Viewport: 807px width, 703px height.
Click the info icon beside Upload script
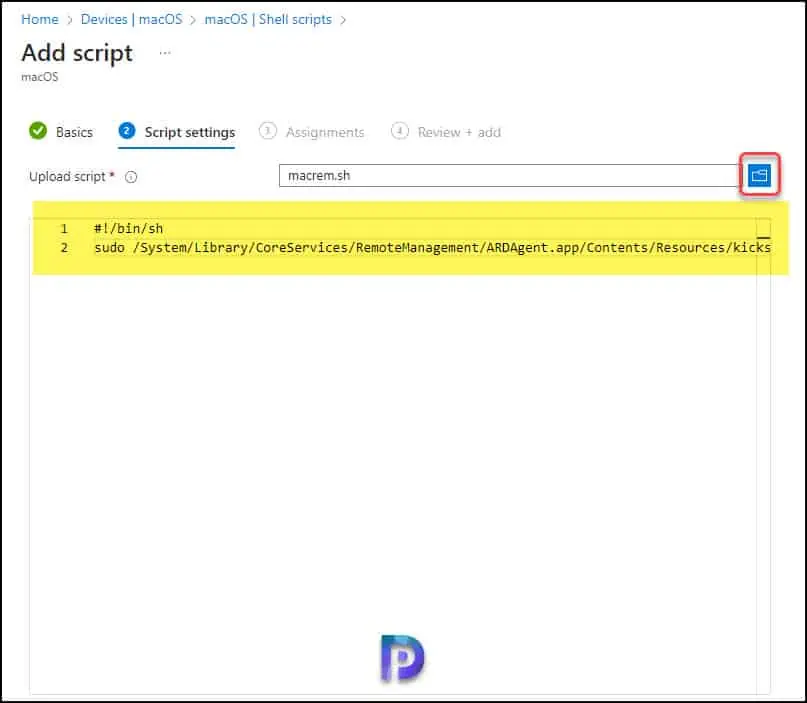[x=131, y=177]
